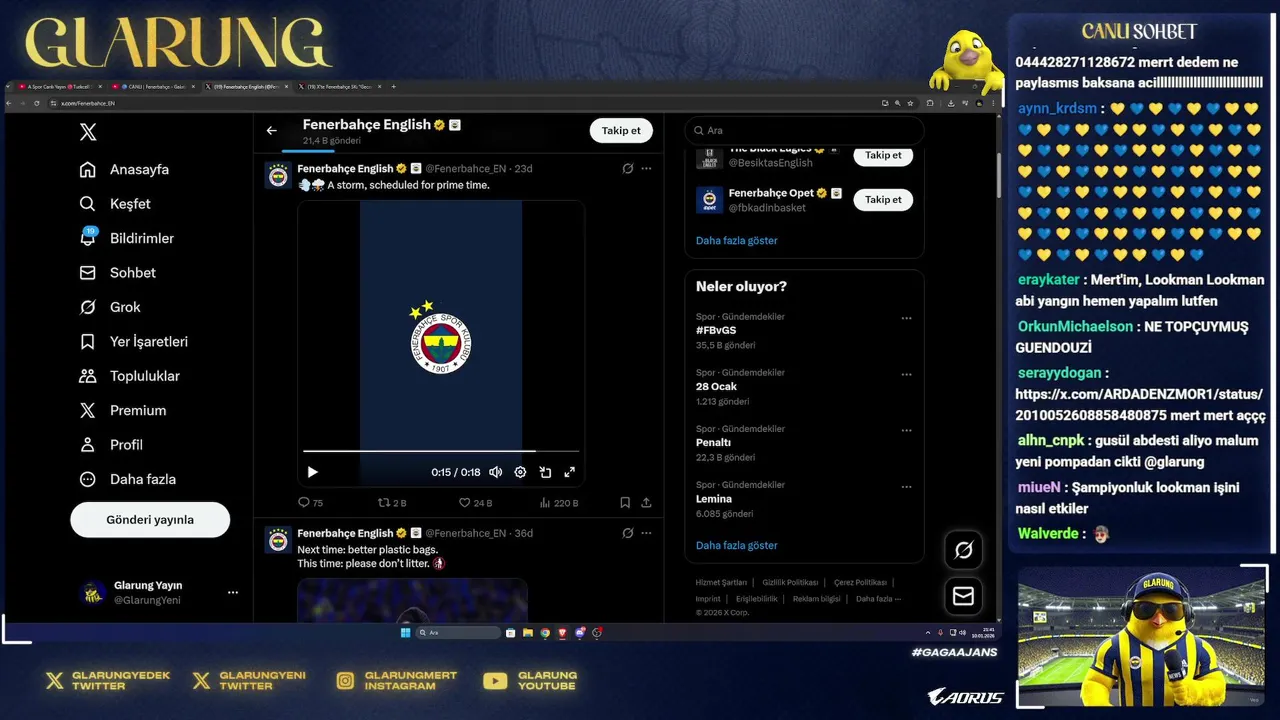The height and width of the screenshot is (720, 1280).
Task: Open Keşfet search page
Action: [115, 204]
